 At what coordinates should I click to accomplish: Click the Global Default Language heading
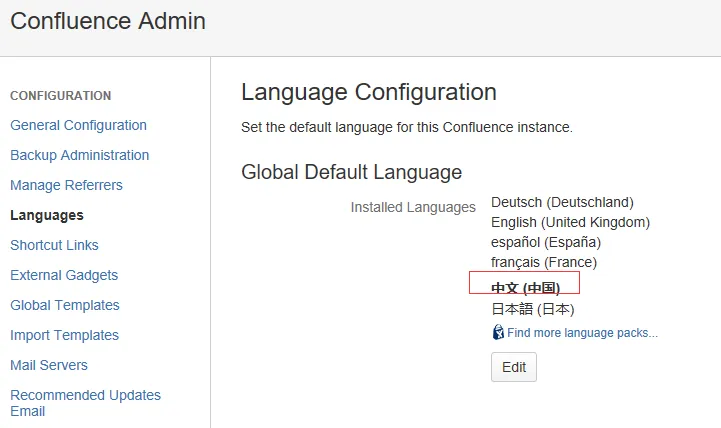(351, 172)
